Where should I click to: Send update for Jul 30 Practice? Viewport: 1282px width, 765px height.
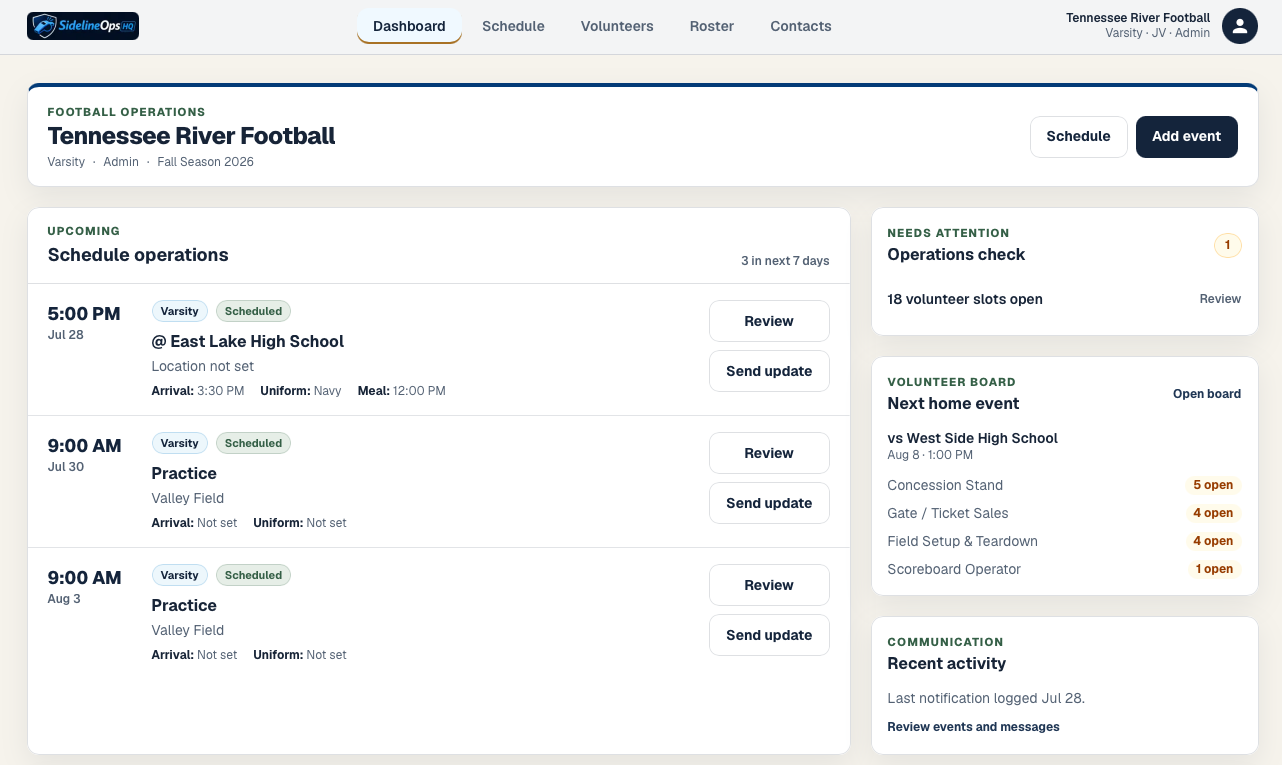pos(769,503)
